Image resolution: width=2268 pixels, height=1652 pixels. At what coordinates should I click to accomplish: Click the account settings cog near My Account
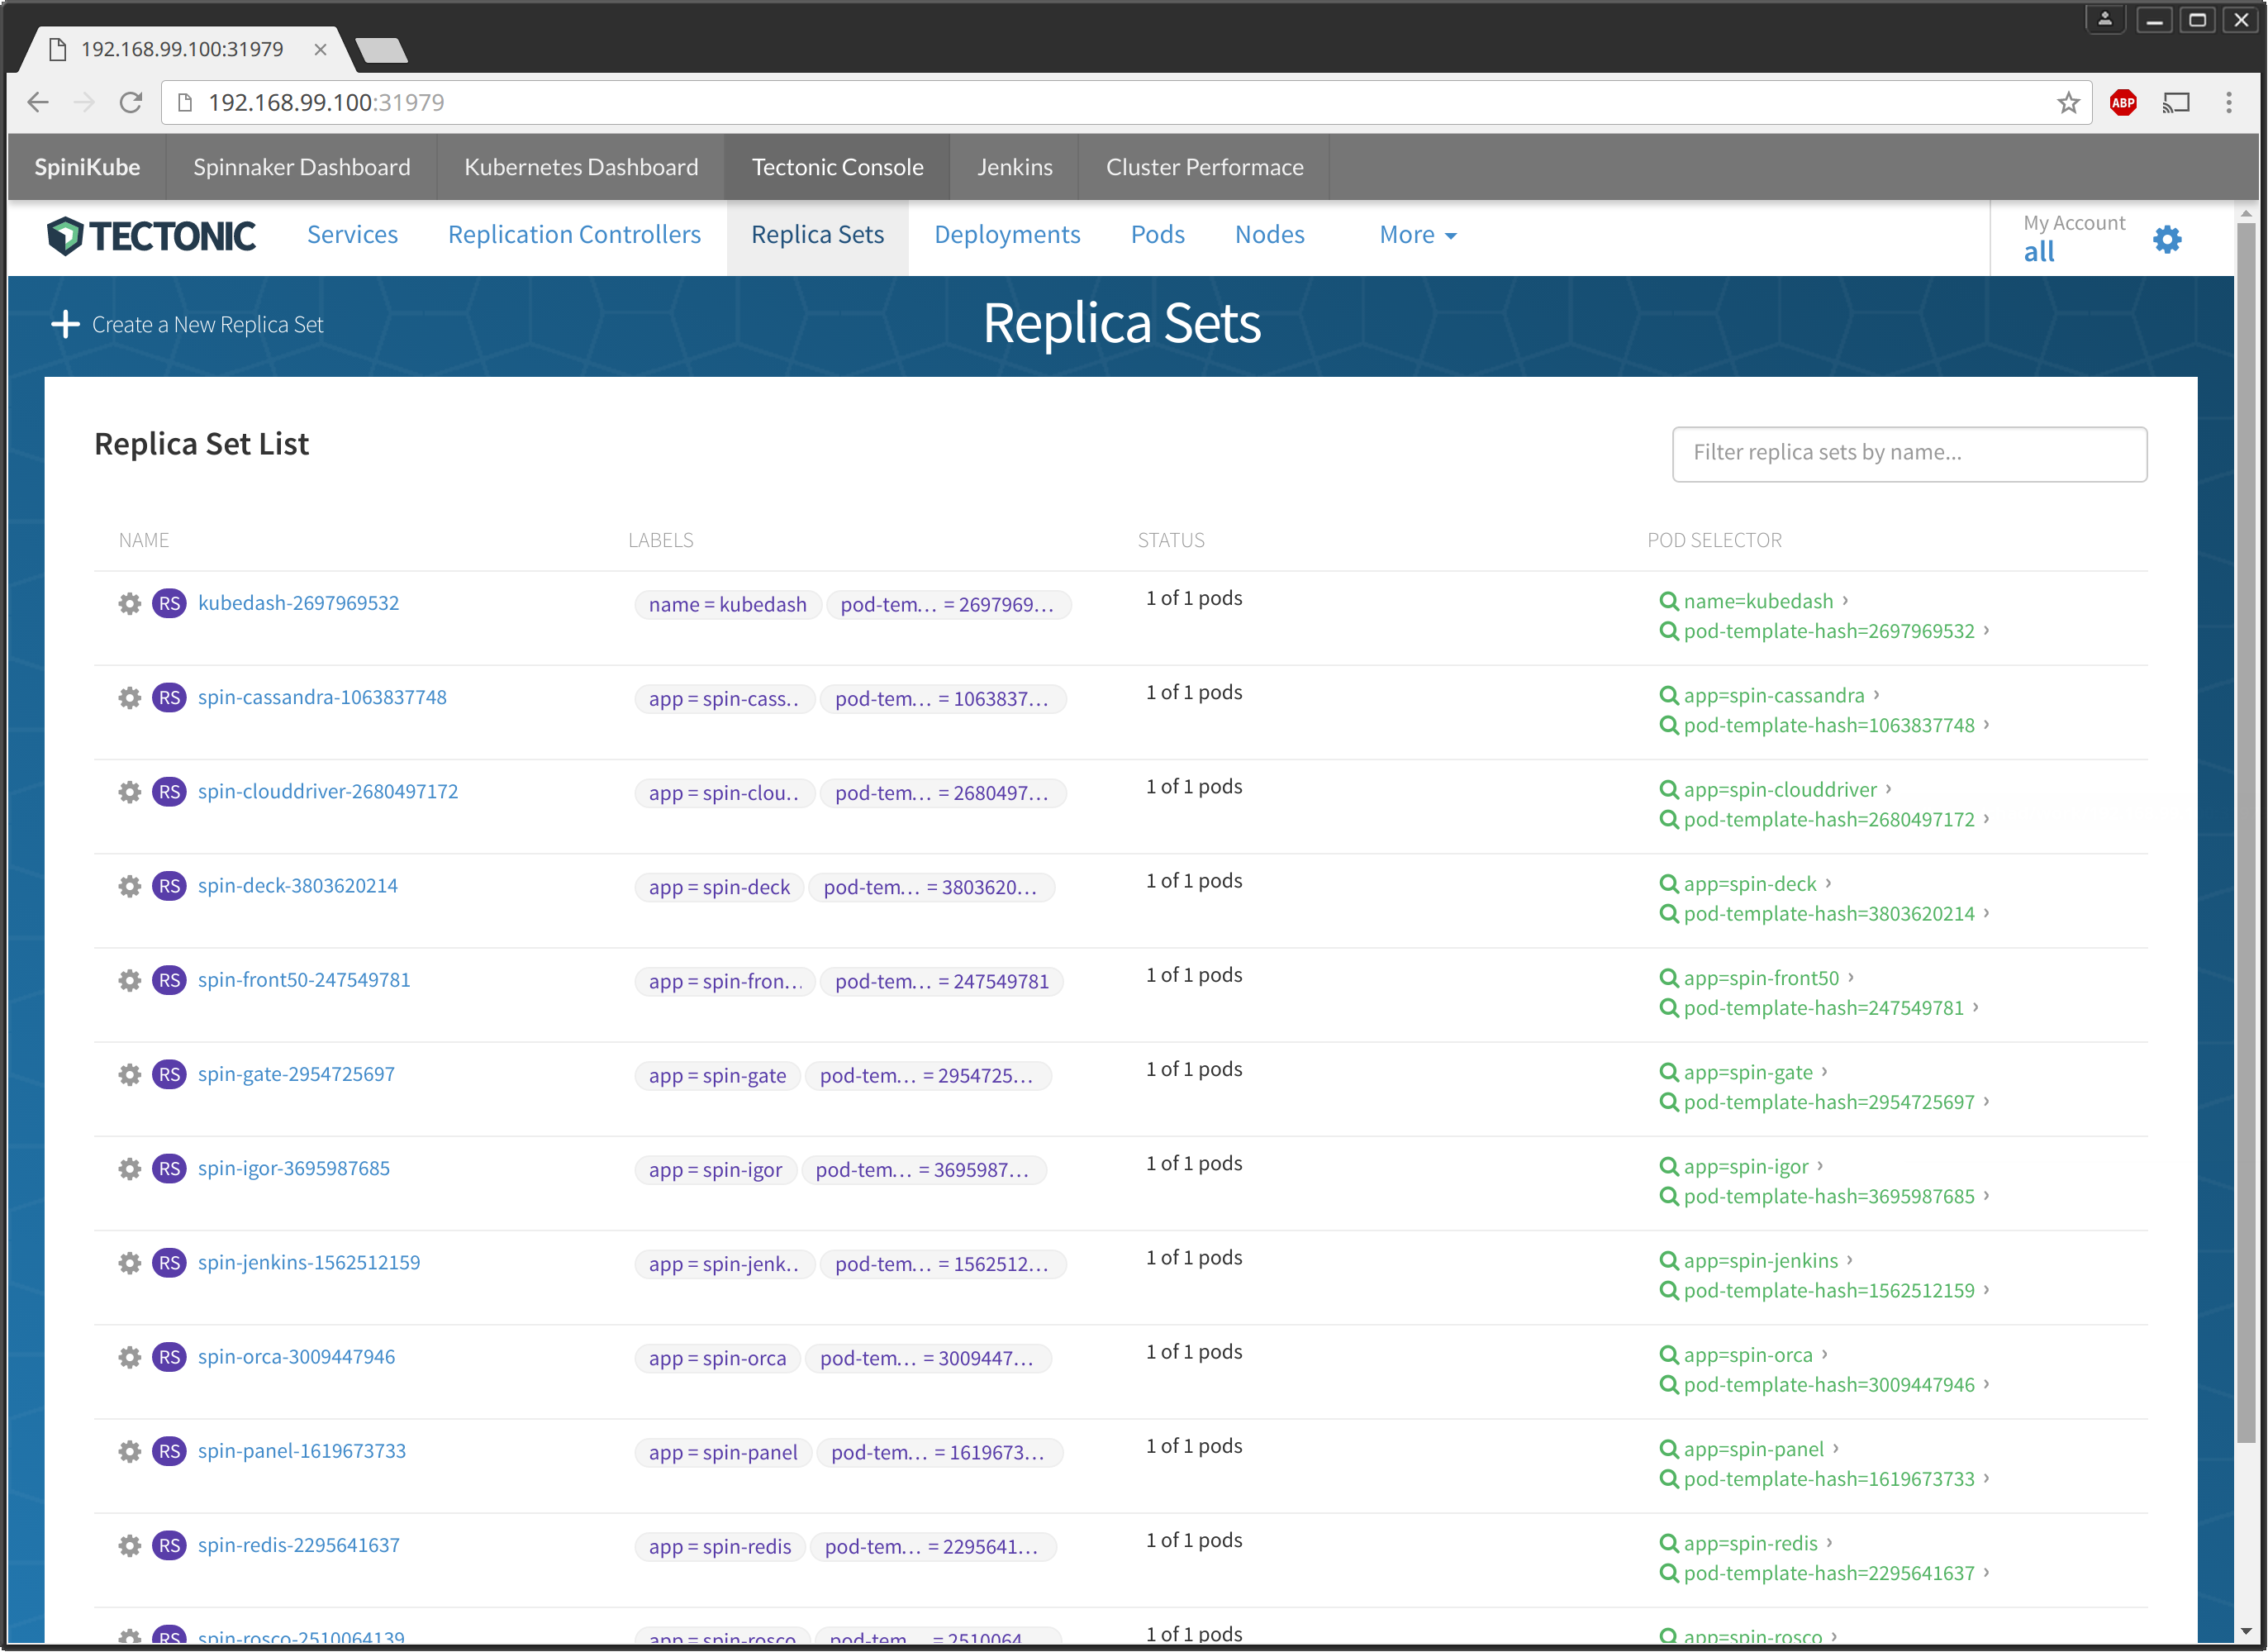[x=2166, y=239]
